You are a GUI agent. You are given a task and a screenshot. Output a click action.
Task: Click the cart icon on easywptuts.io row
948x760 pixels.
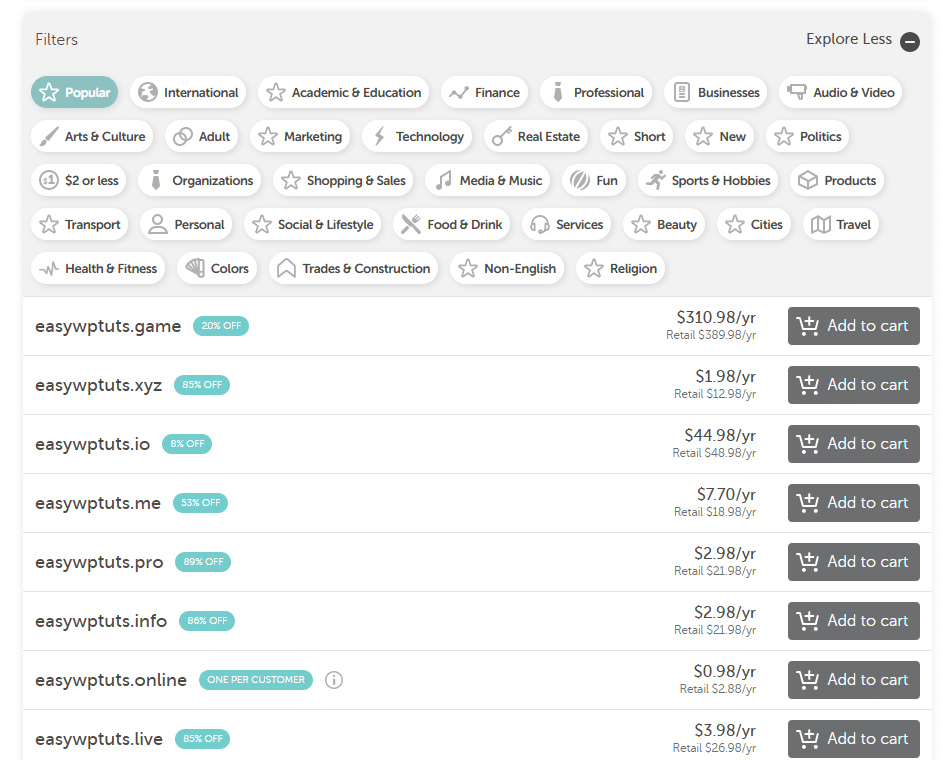coord(808,444)
